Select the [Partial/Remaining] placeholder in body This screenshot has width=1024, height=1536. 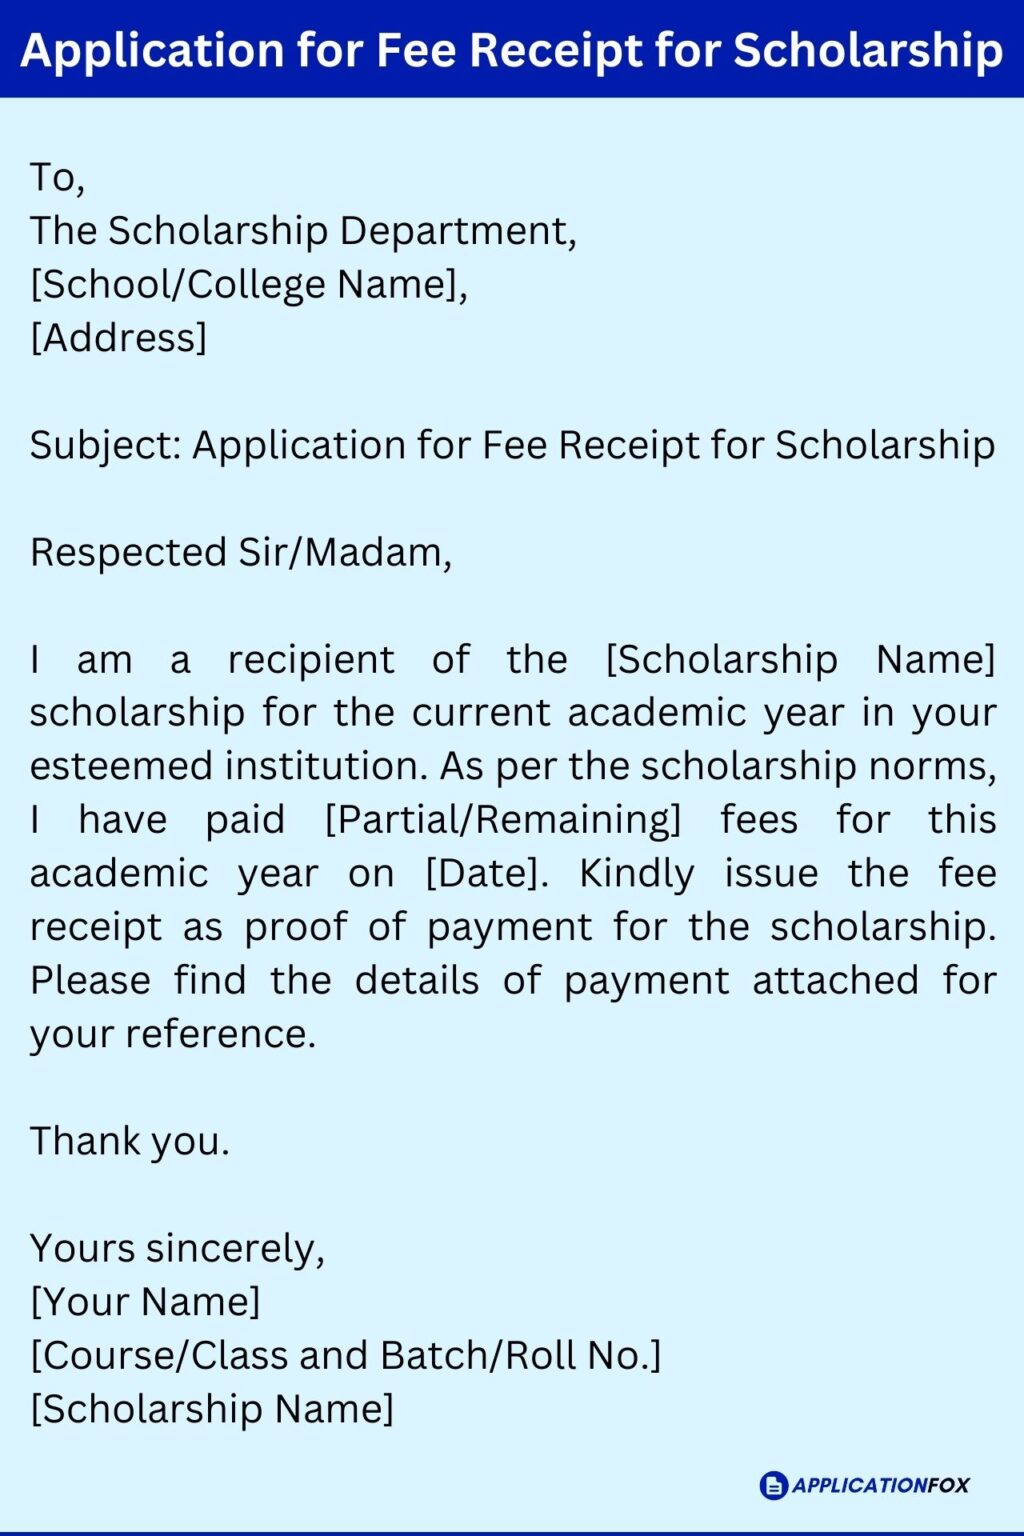point(503,820)
